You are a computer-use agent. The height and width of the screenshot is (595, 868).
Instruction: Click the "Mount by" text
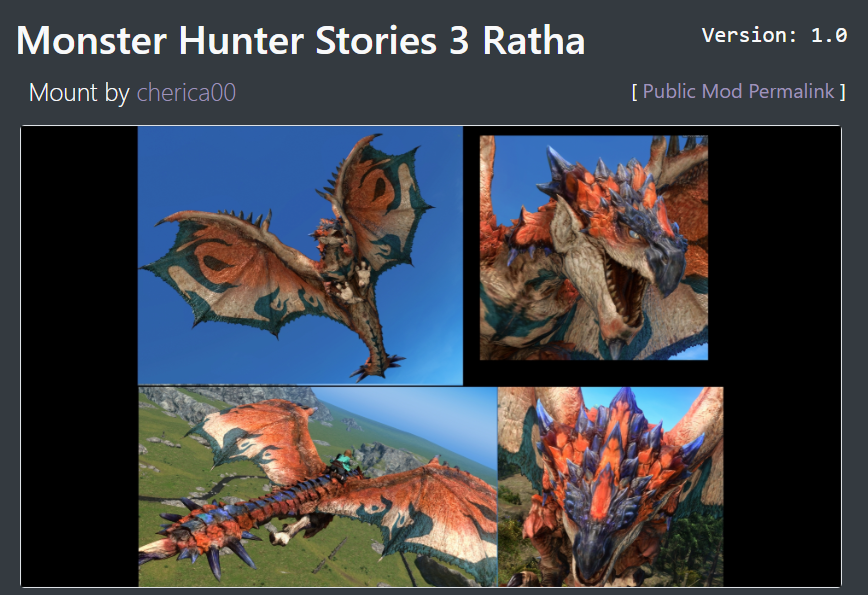[x=79, y=92]
